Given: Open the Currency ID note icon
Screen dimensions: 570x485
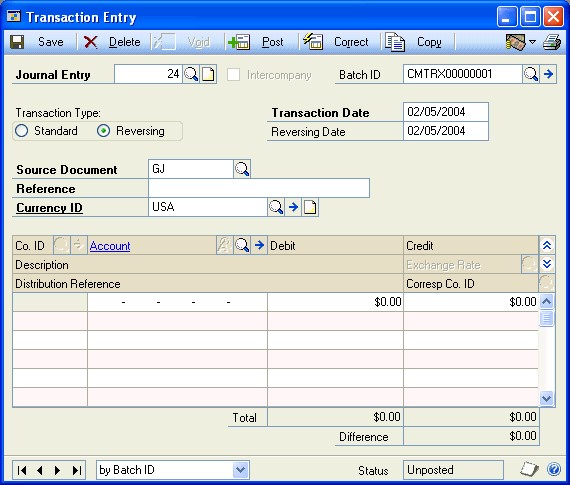Looking at the screenshot, I should pos(310,207).
